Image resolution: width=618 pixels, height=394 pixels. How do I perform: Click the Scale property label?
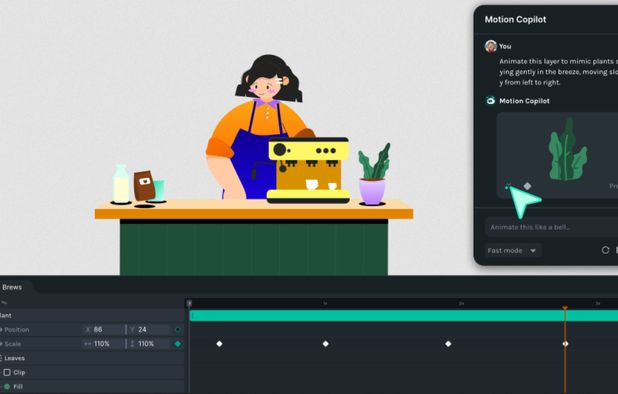tap(13, 344)
